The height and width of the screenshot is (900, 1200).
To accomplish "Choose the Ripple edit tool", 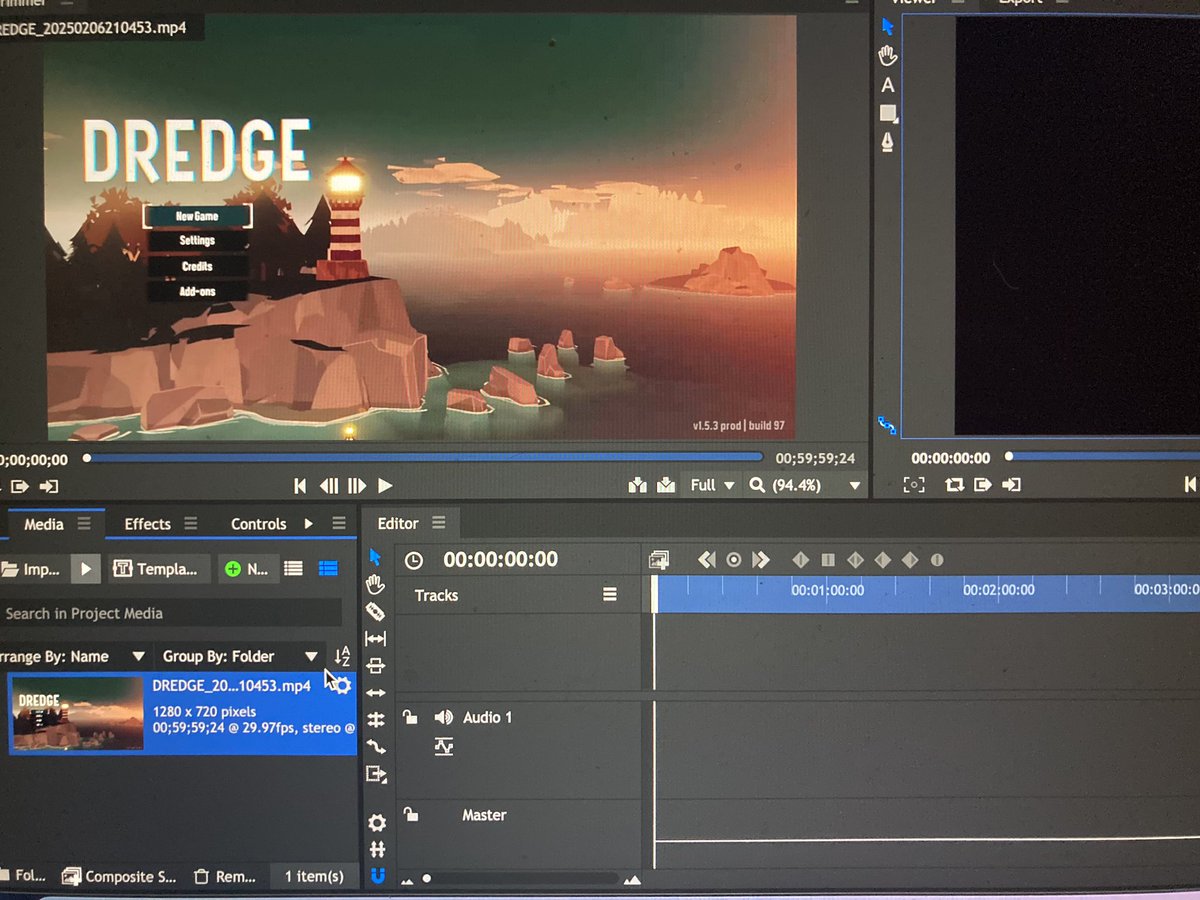I will (x=376, y=693).
